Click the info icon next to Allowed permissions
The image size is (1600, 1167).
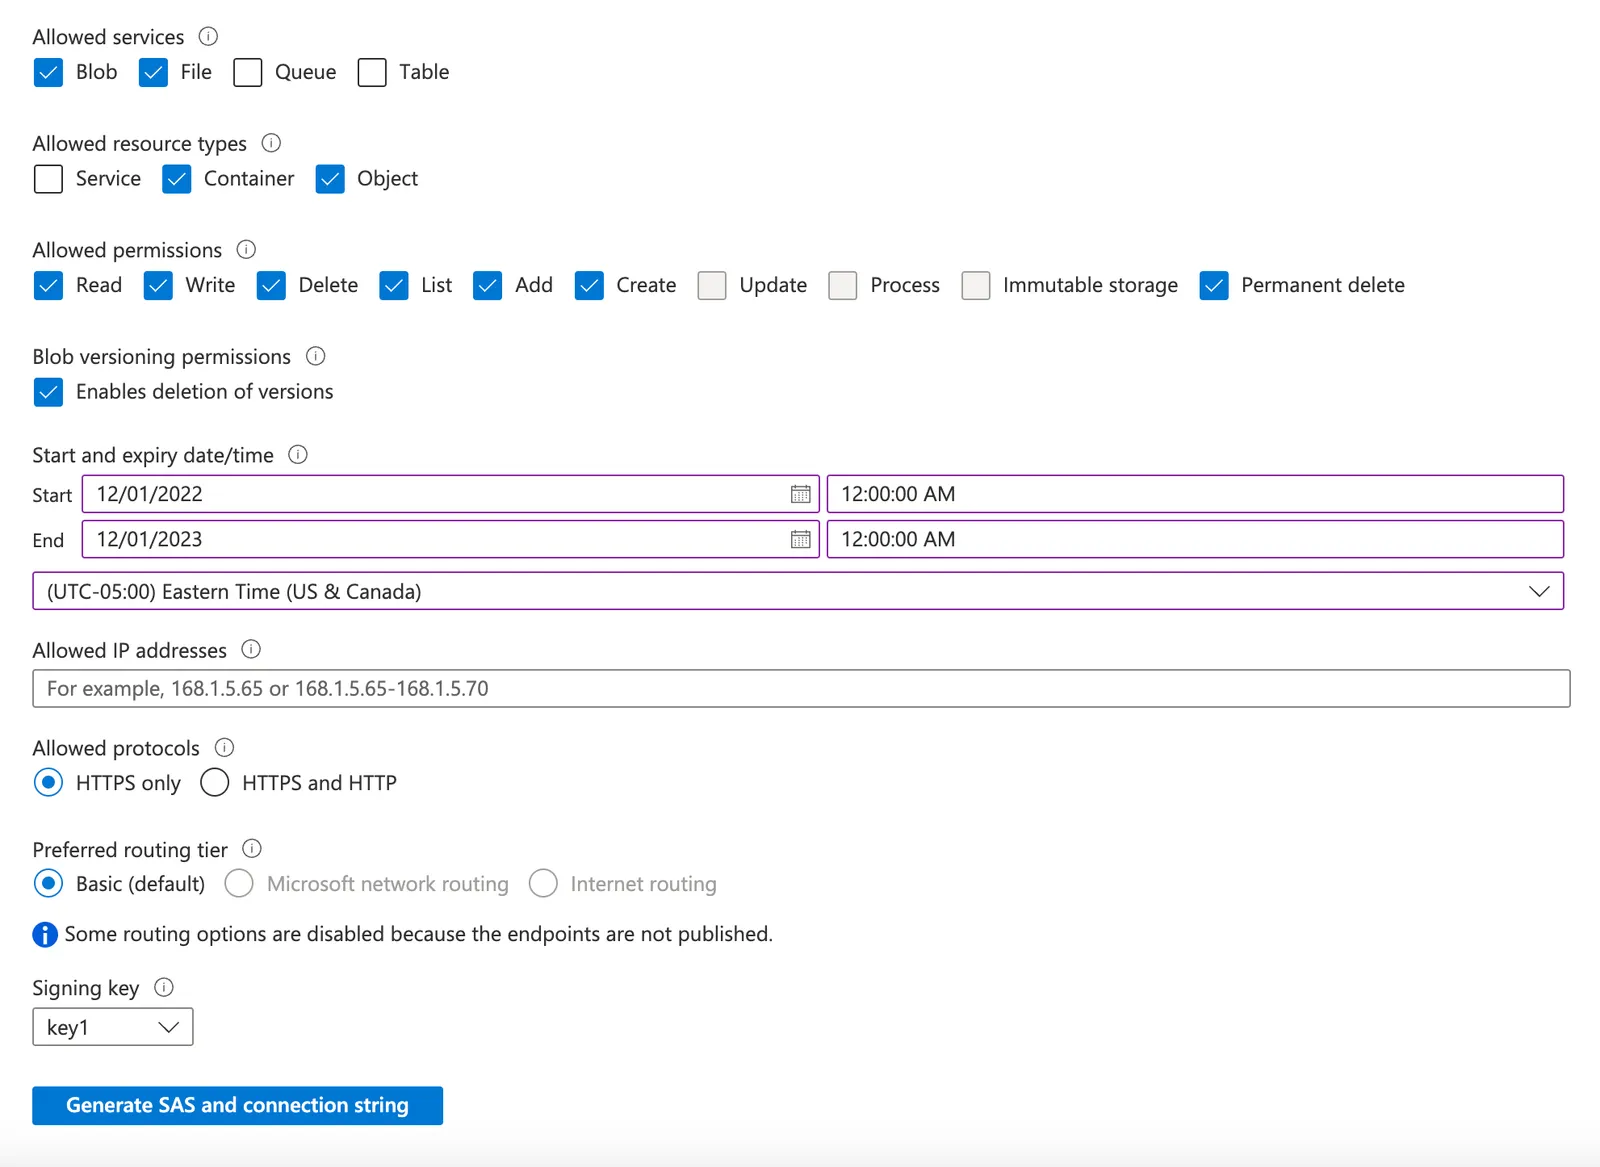[x=246, y=249]
